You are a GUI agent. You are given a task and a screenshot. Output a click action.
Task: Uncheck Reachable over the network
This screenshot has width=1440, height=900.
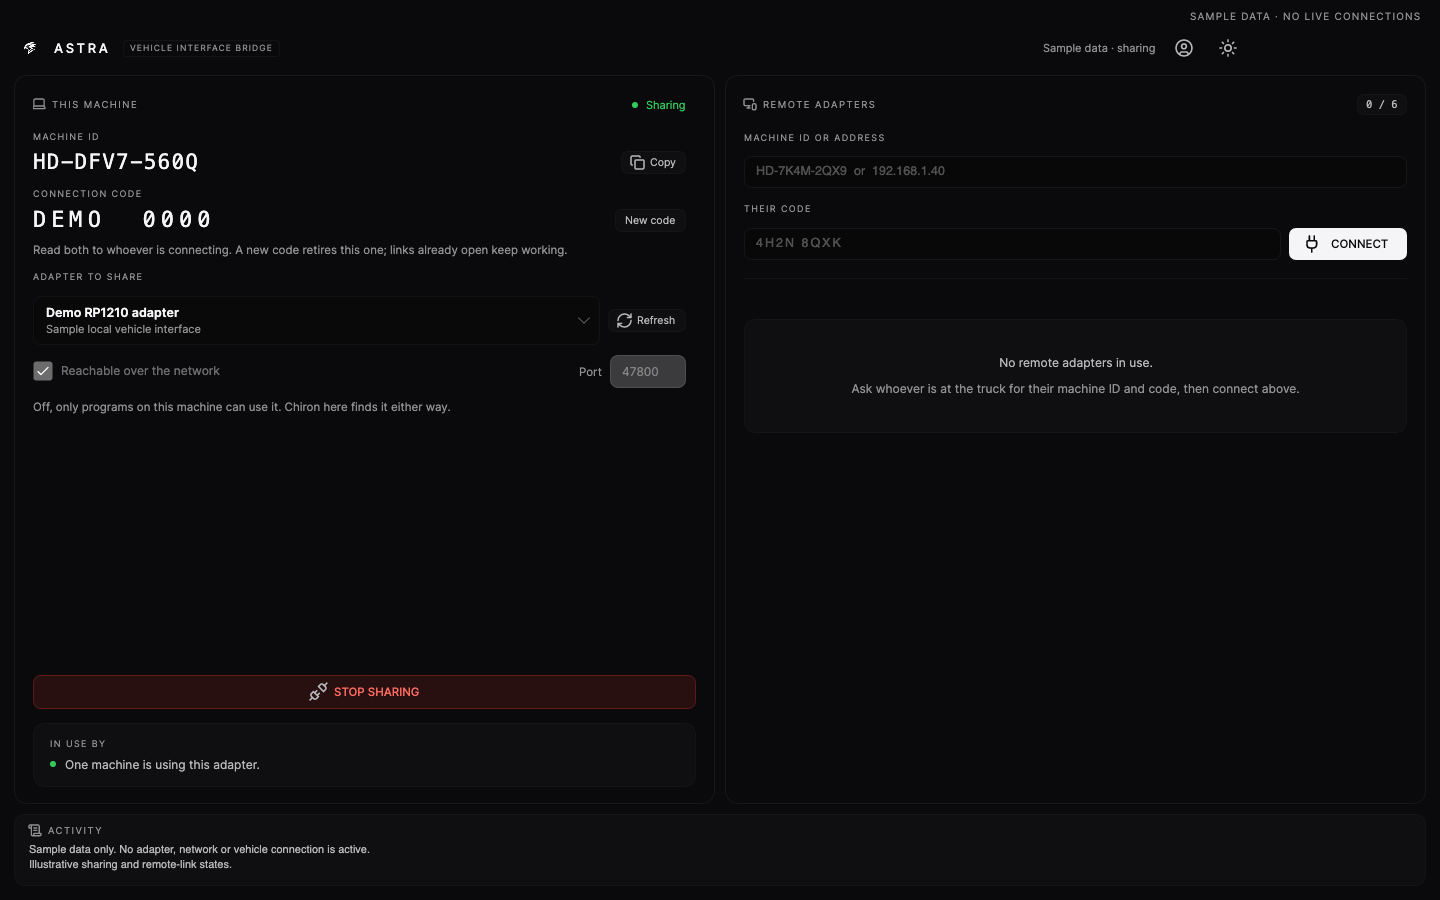coord(43,371)
